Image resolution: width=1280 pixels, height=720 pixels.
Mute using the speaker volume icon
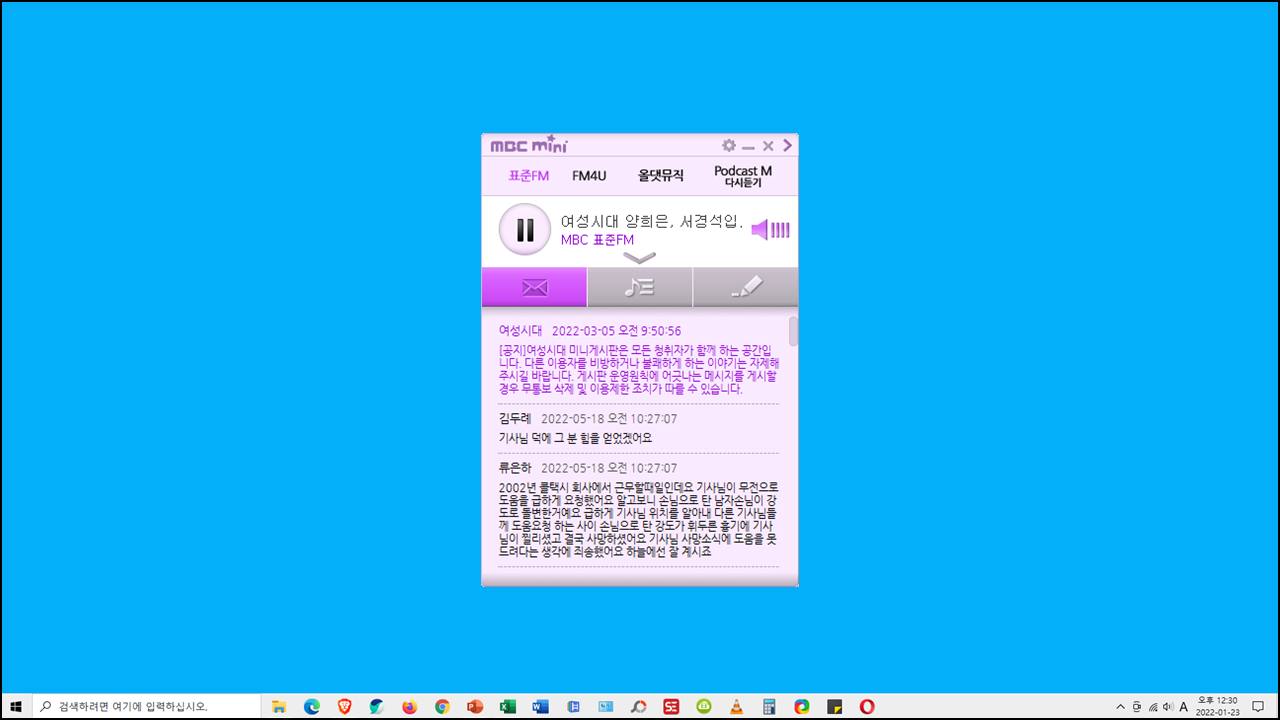tap(760, 230)
